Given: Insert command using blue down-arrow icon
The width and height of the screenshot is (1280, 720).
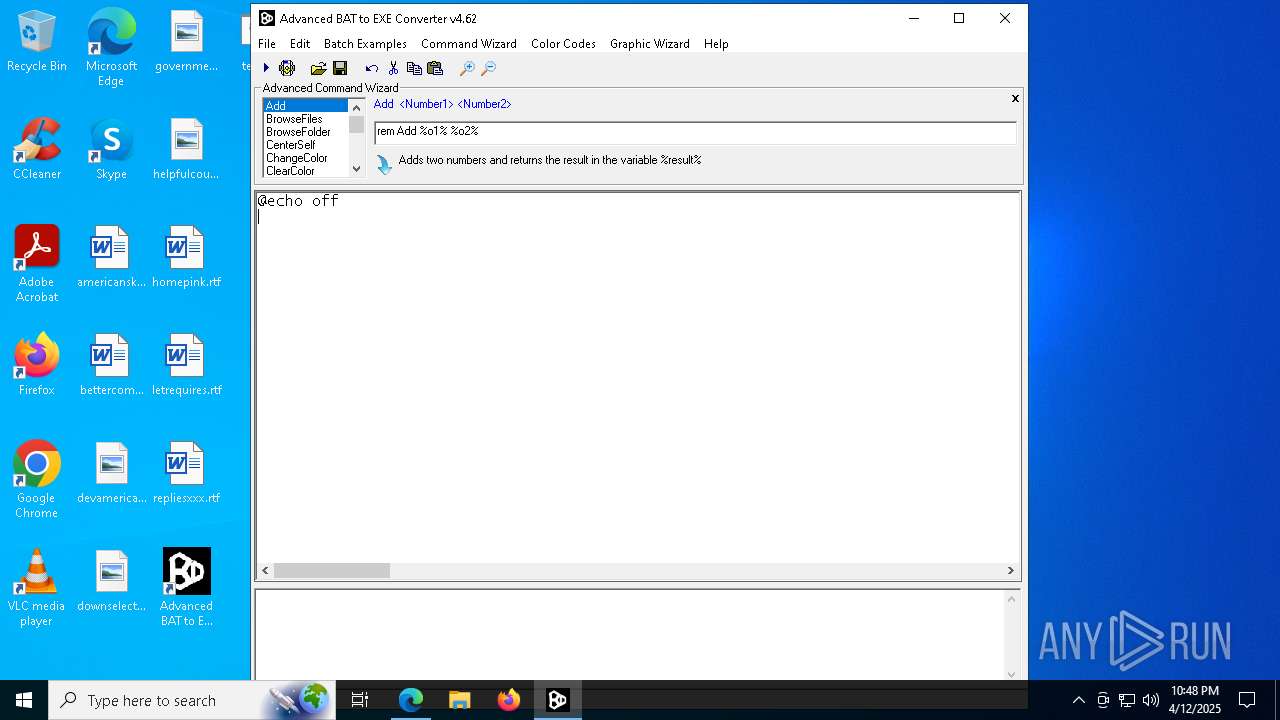Looking at the screenshot, I should click(x=384, y=163).
